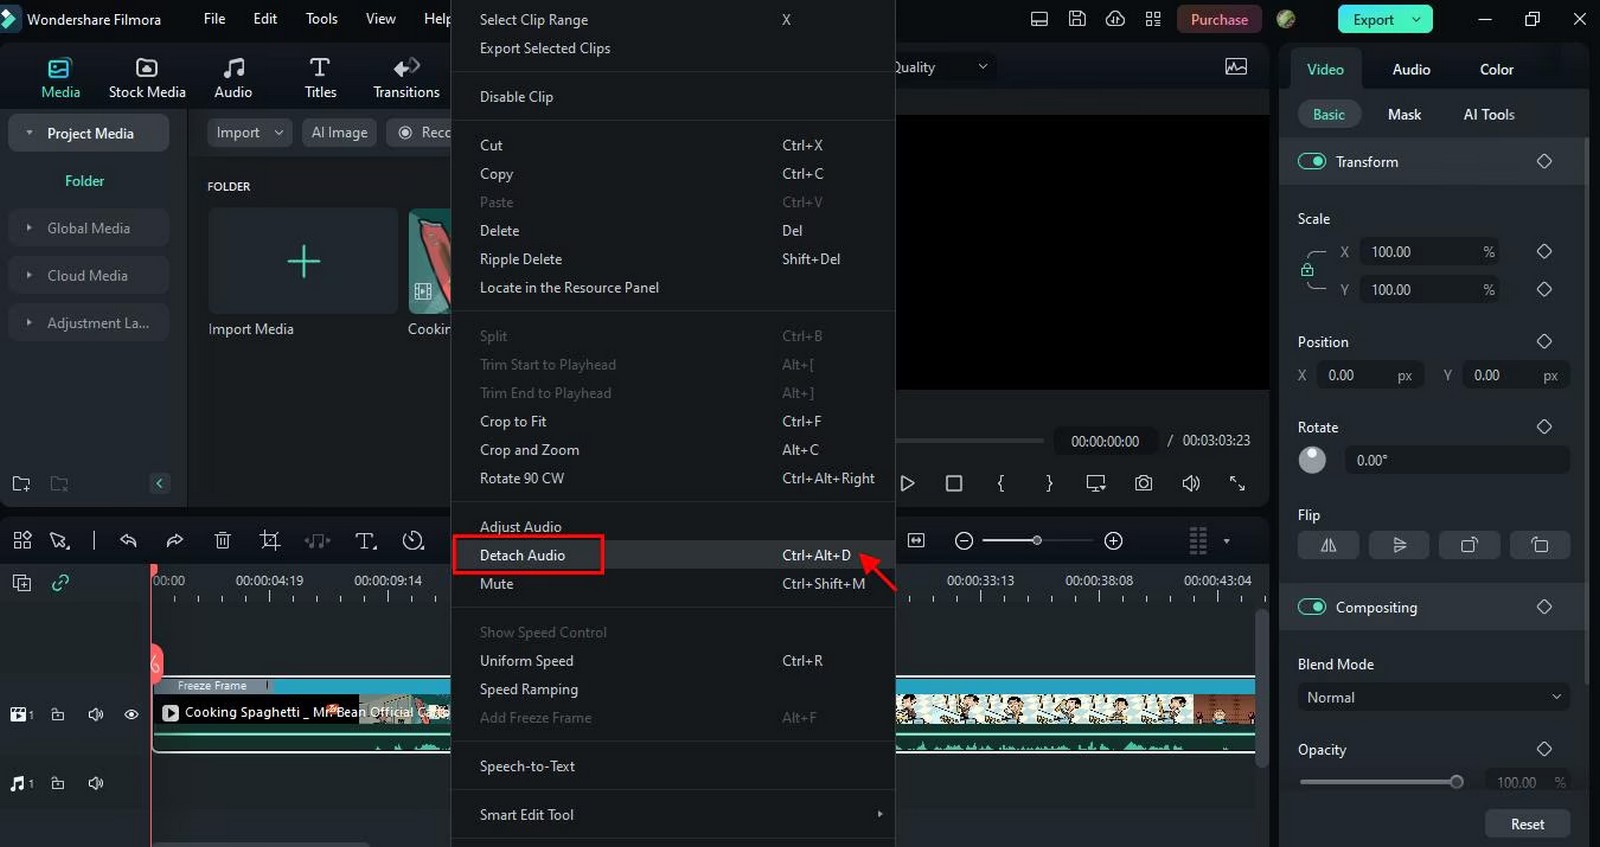The image size is (1600, 847).
Task: Toggle the Compositing switch
Action: click(x=1311, y=607)
